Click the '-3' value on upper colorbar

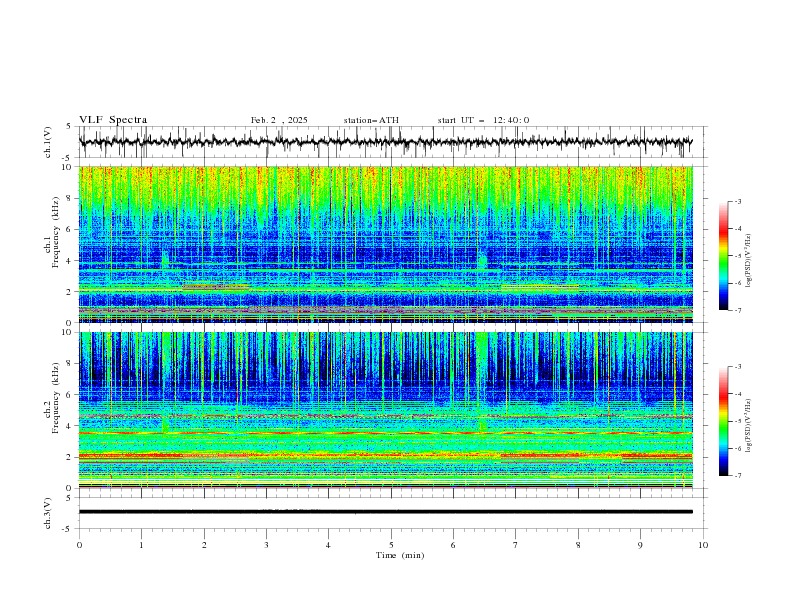click(737, 201)
